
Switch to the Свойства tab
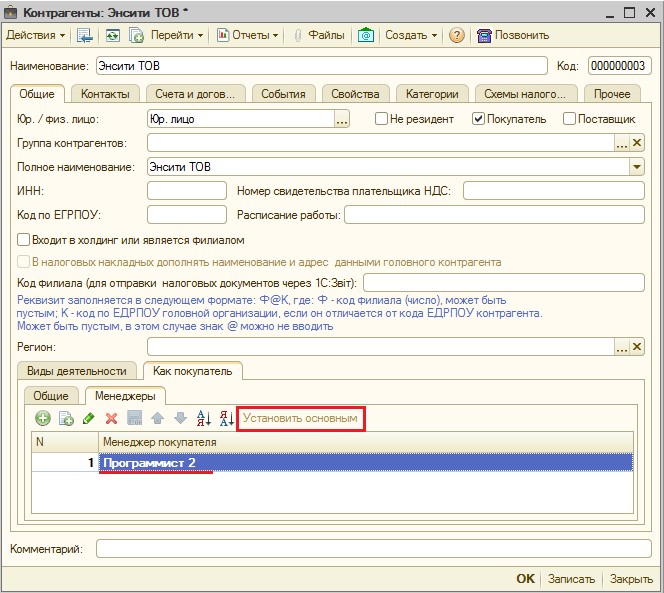pyautogui.click(x=355, y=94)
